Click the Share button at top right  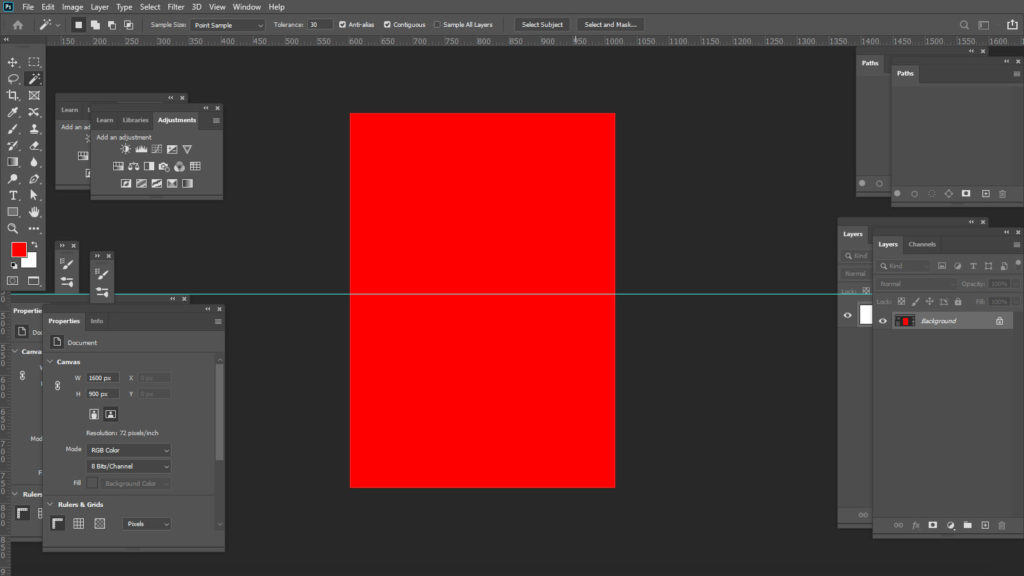[1012, 25]
